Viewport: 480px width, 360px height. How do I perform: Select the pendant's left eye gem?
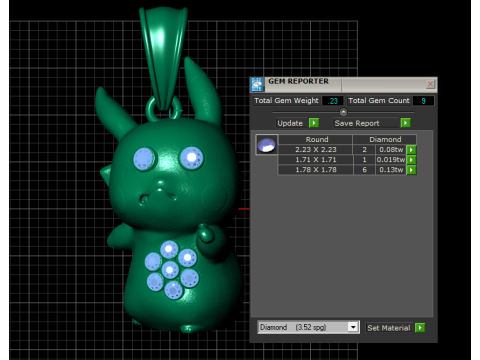[x=144, y=159]
